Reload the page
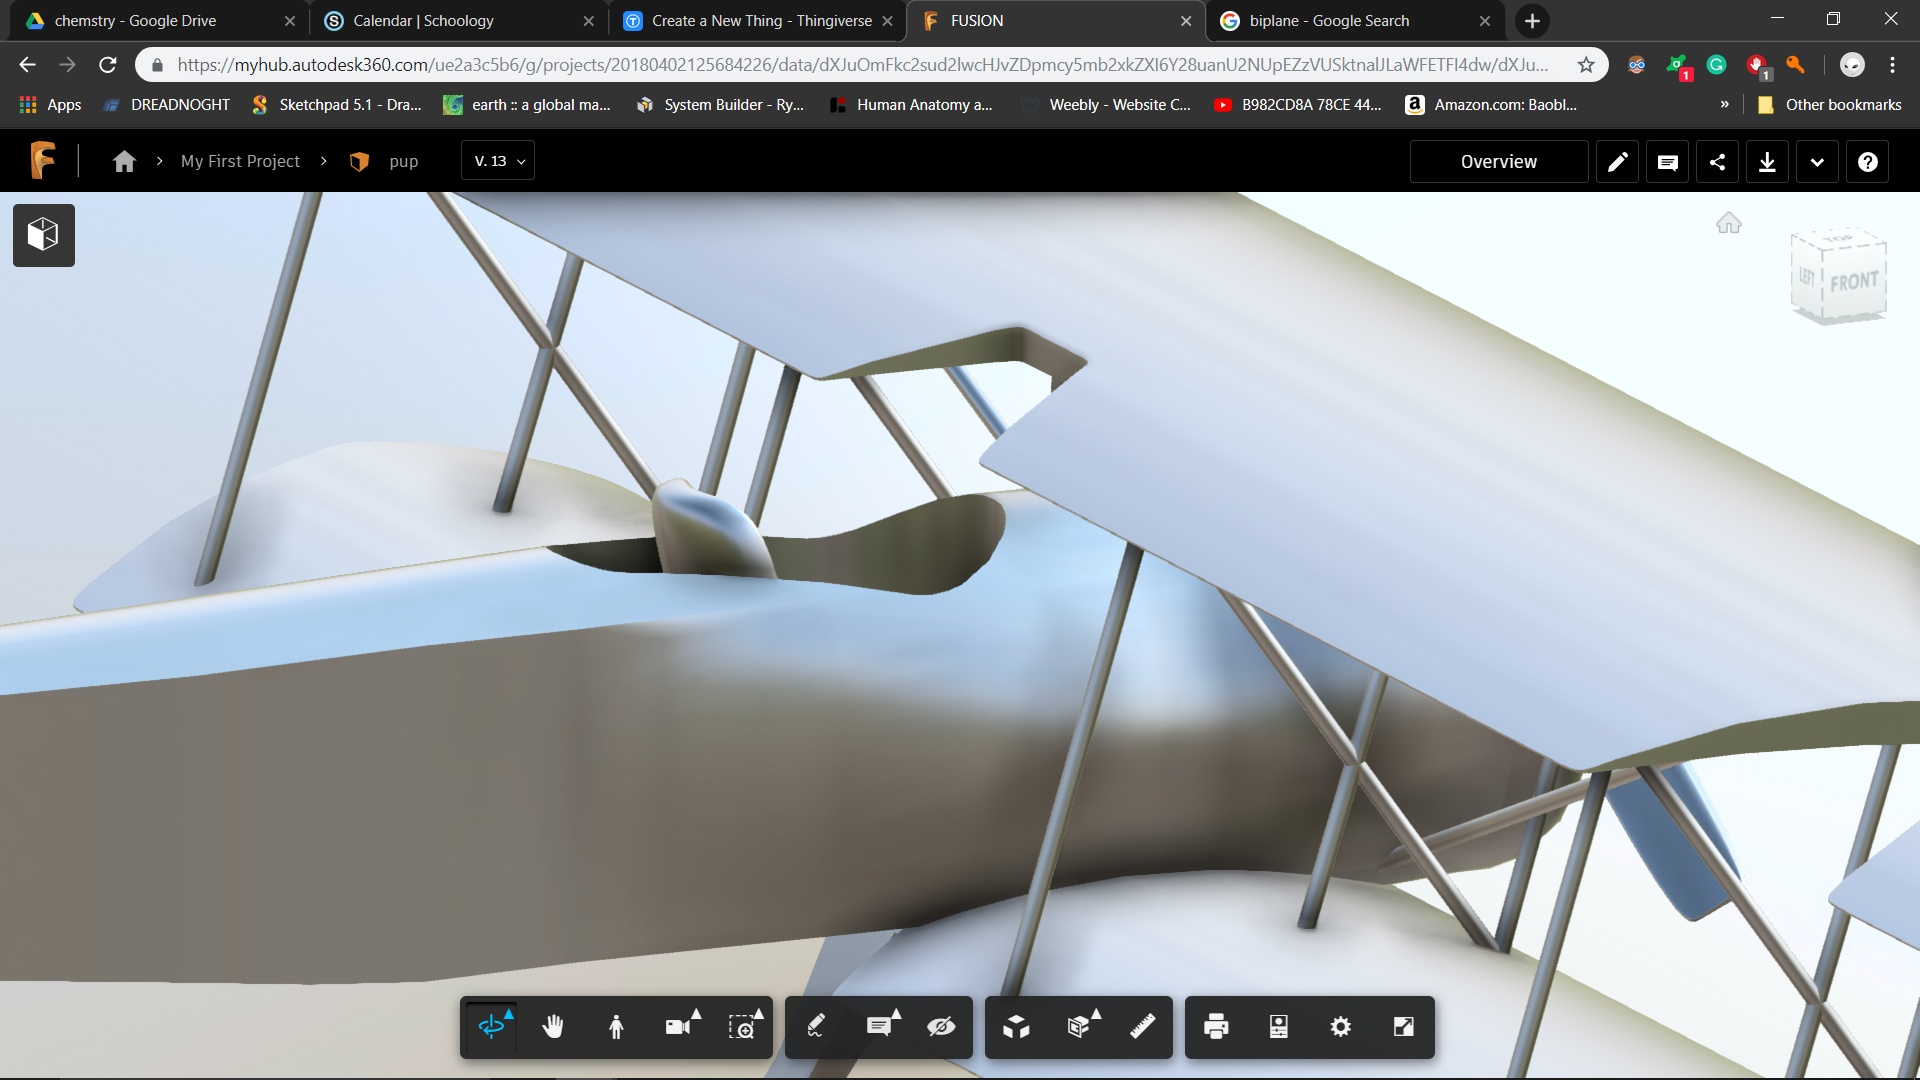1920x1080 pixels. click(108, 65)
